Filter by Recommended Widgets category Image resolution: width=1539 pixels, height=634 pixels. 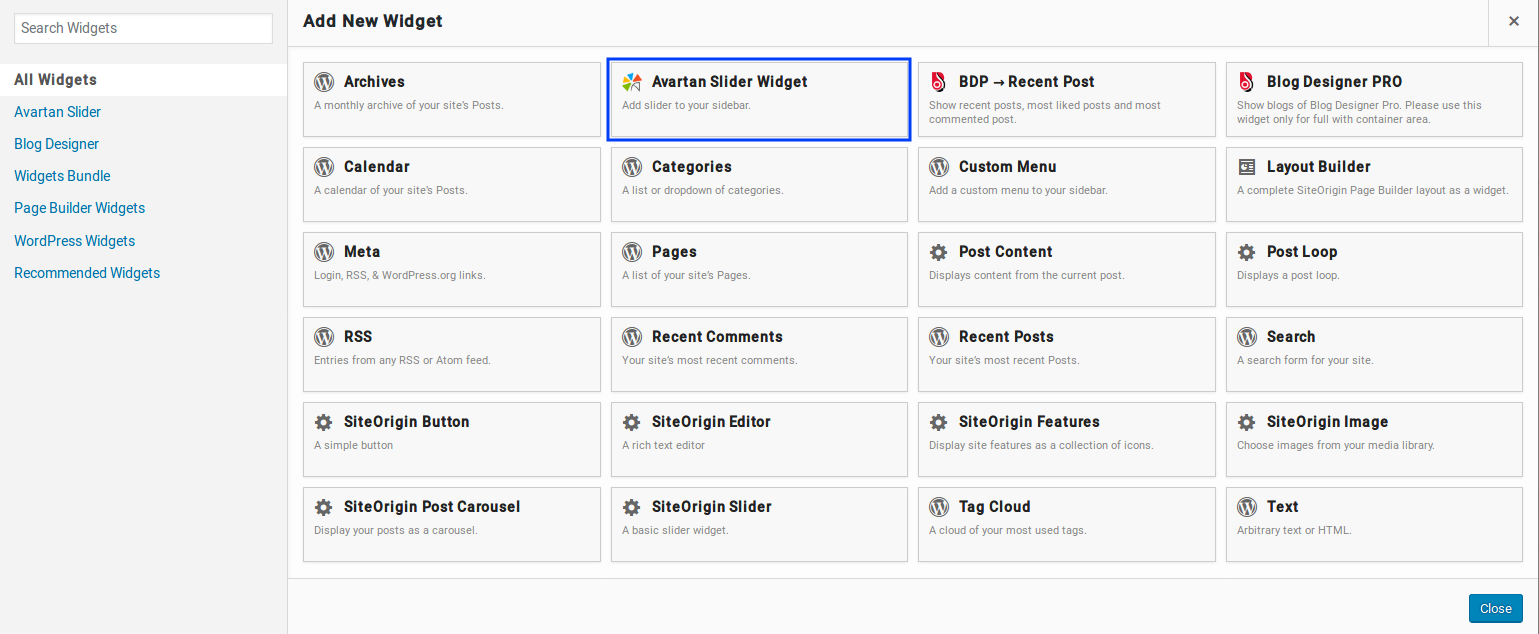click(87, 273)
